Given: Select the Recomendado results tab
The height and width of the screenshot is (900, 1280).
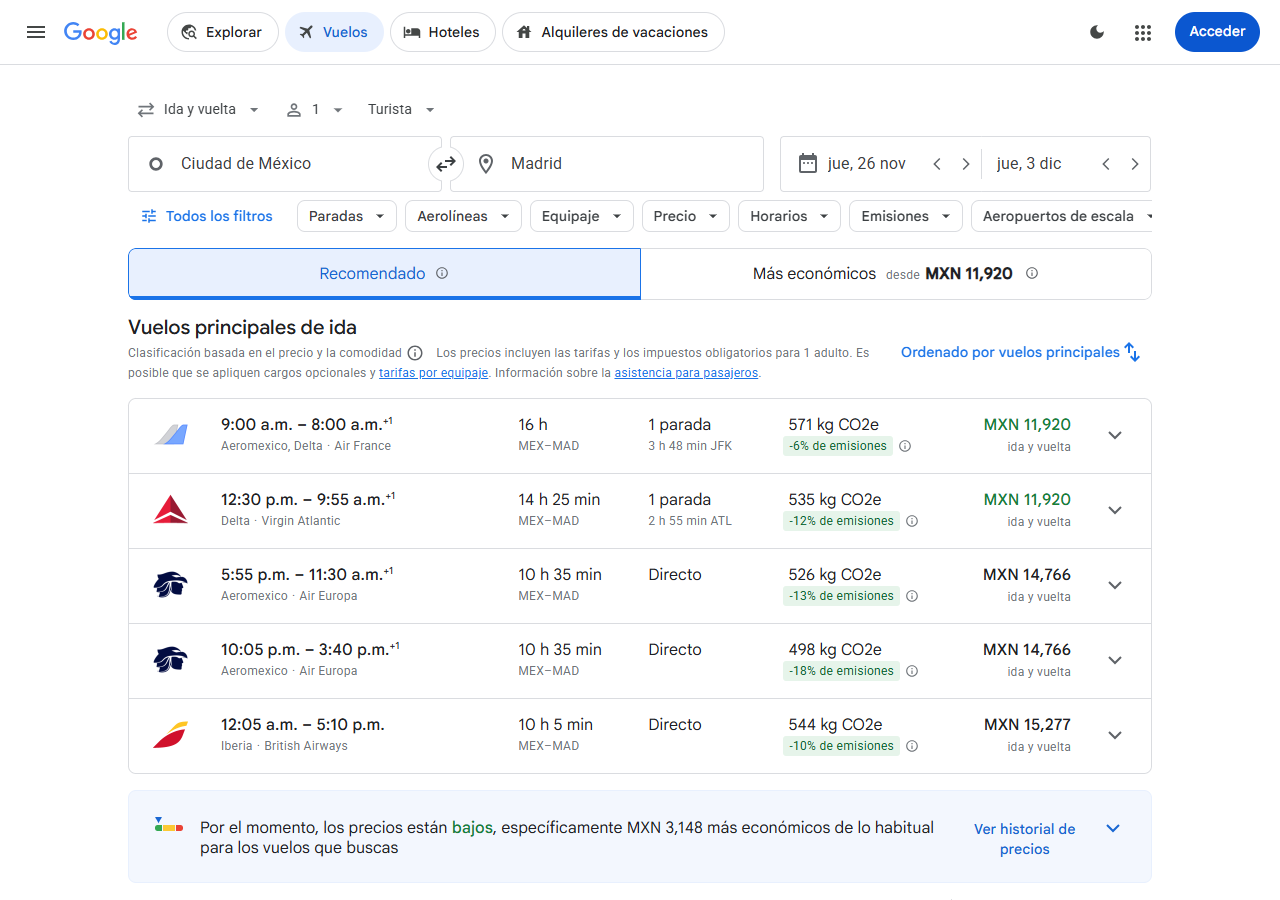Looking at the screenshot, I should pos(384,273).
